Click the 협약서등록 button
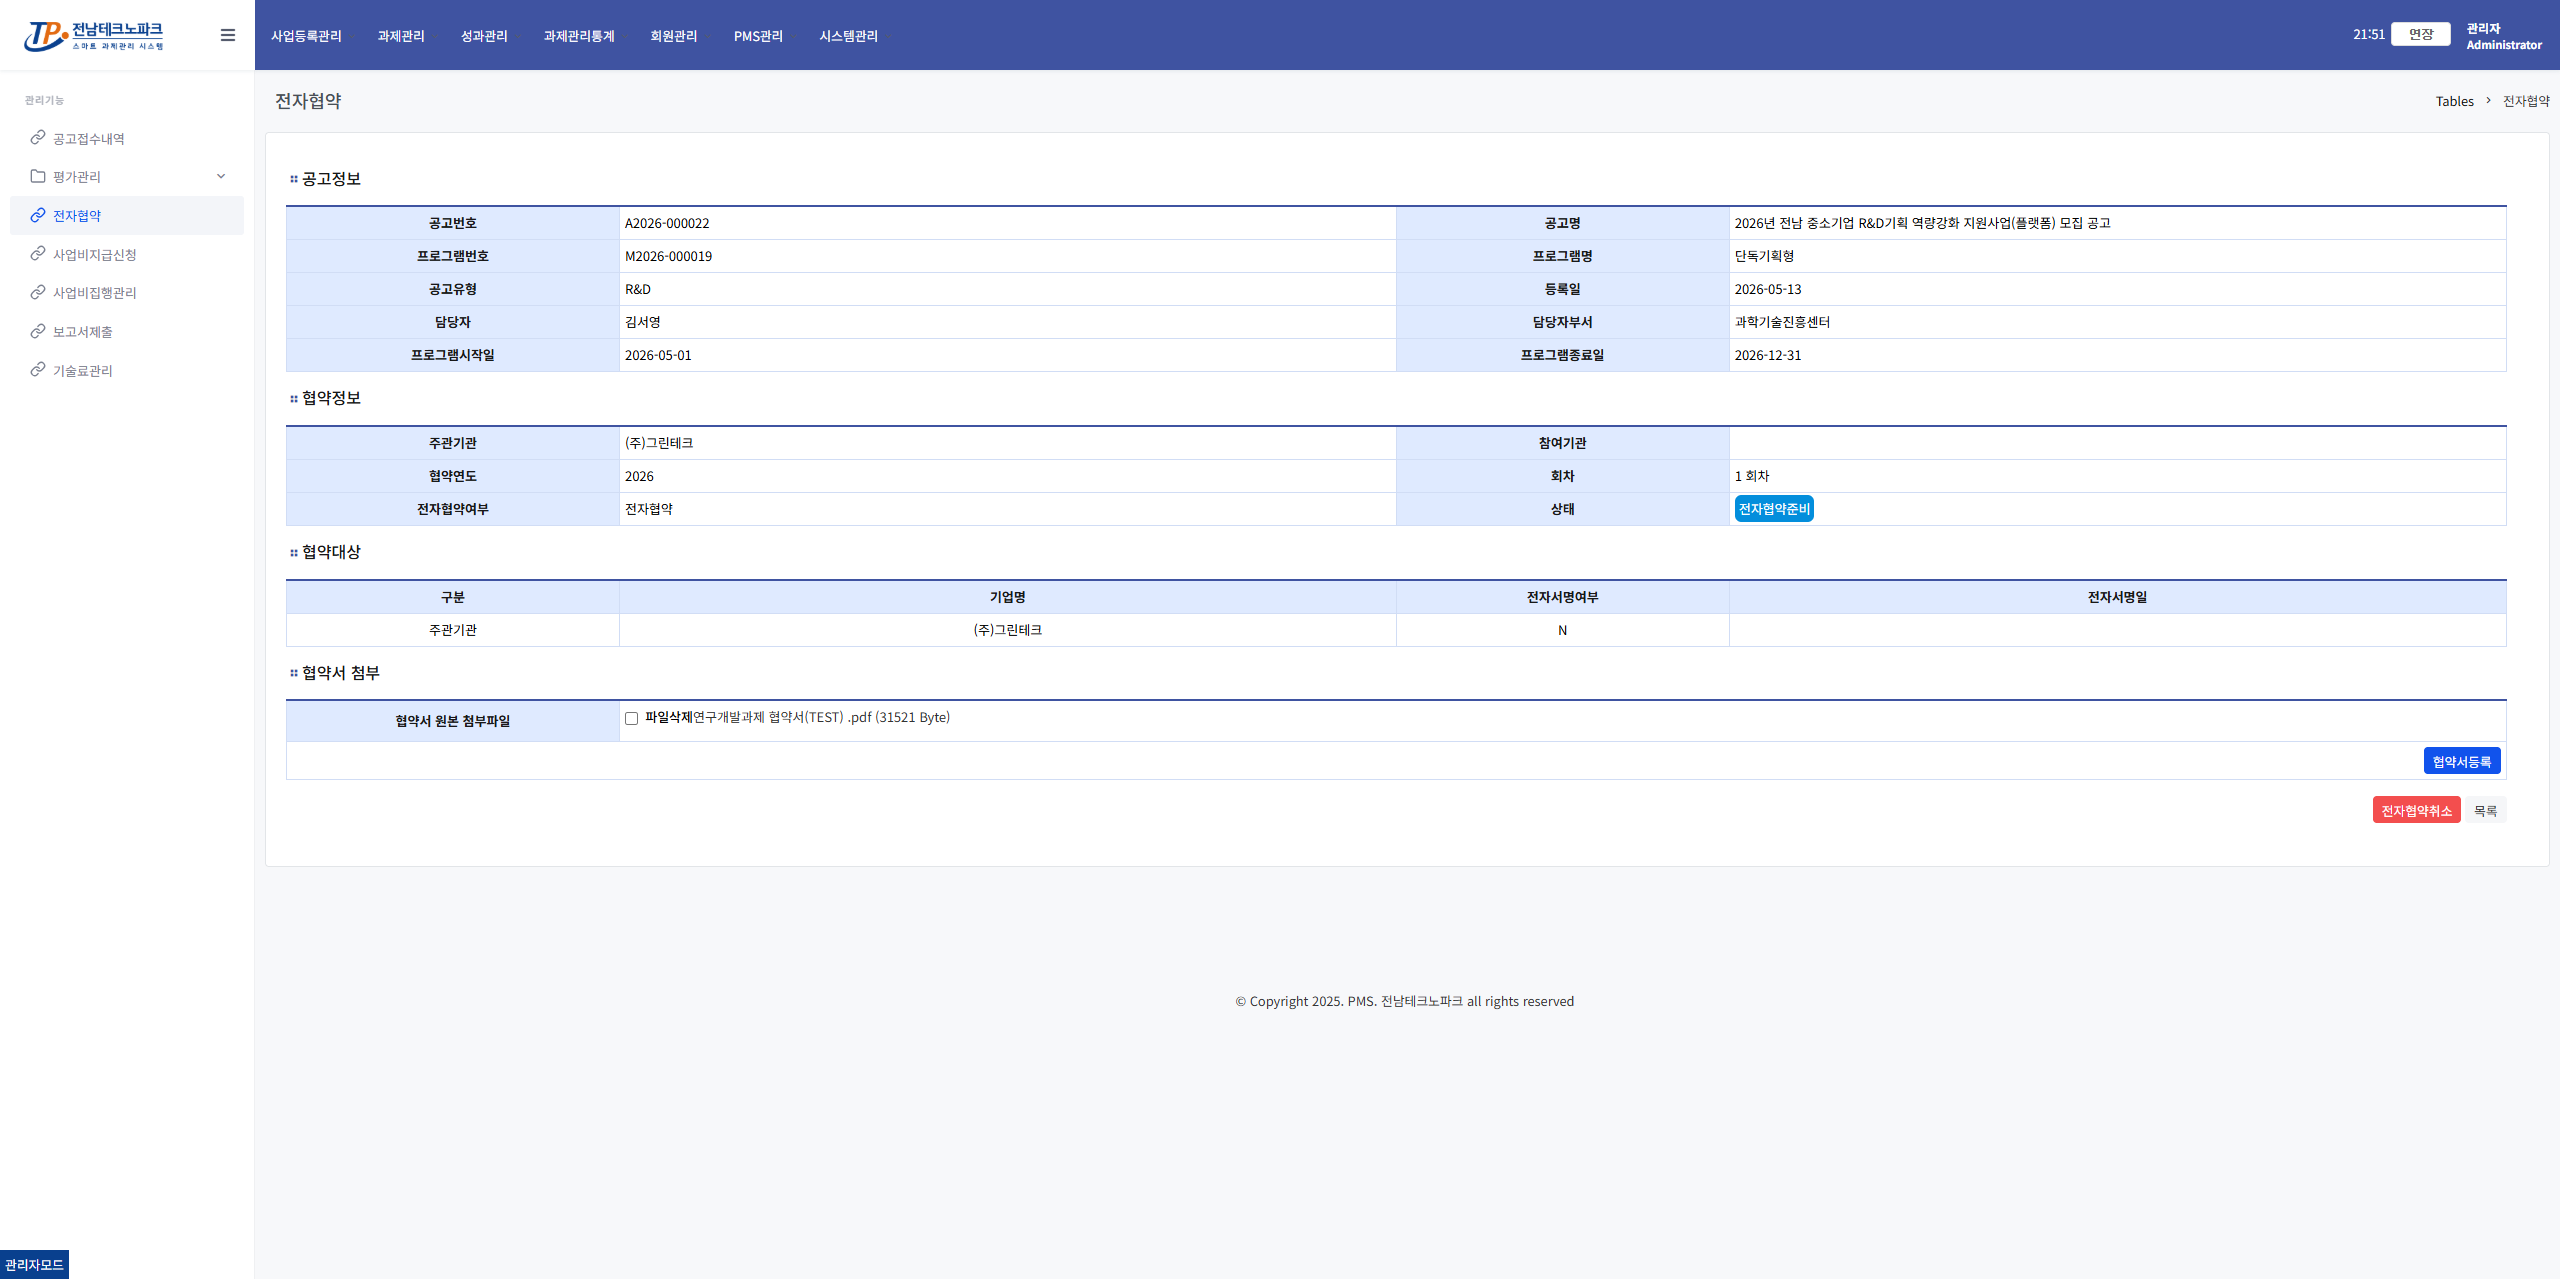The image size is (2560, 1279). [x=2462, y=761]
